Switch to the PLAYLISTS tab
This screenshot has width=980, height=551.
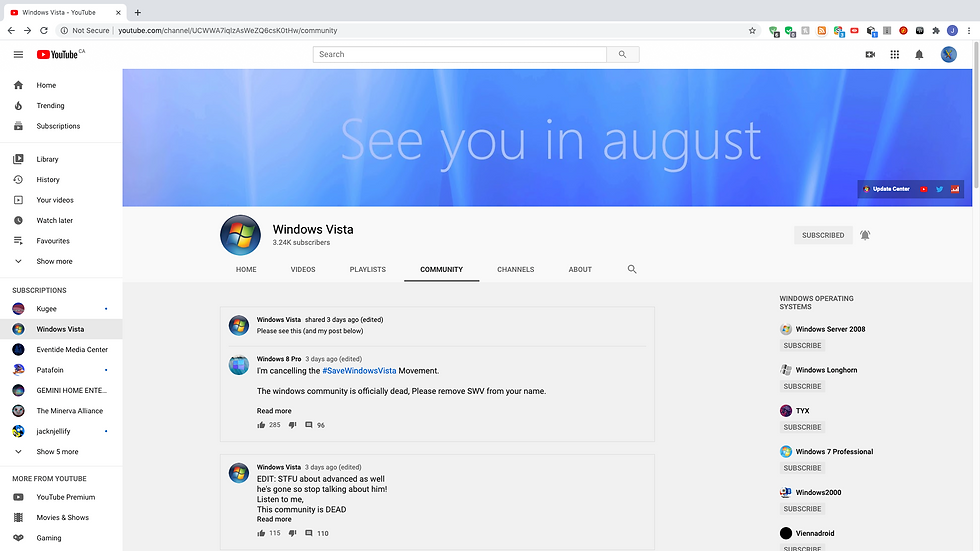(368, 269)
